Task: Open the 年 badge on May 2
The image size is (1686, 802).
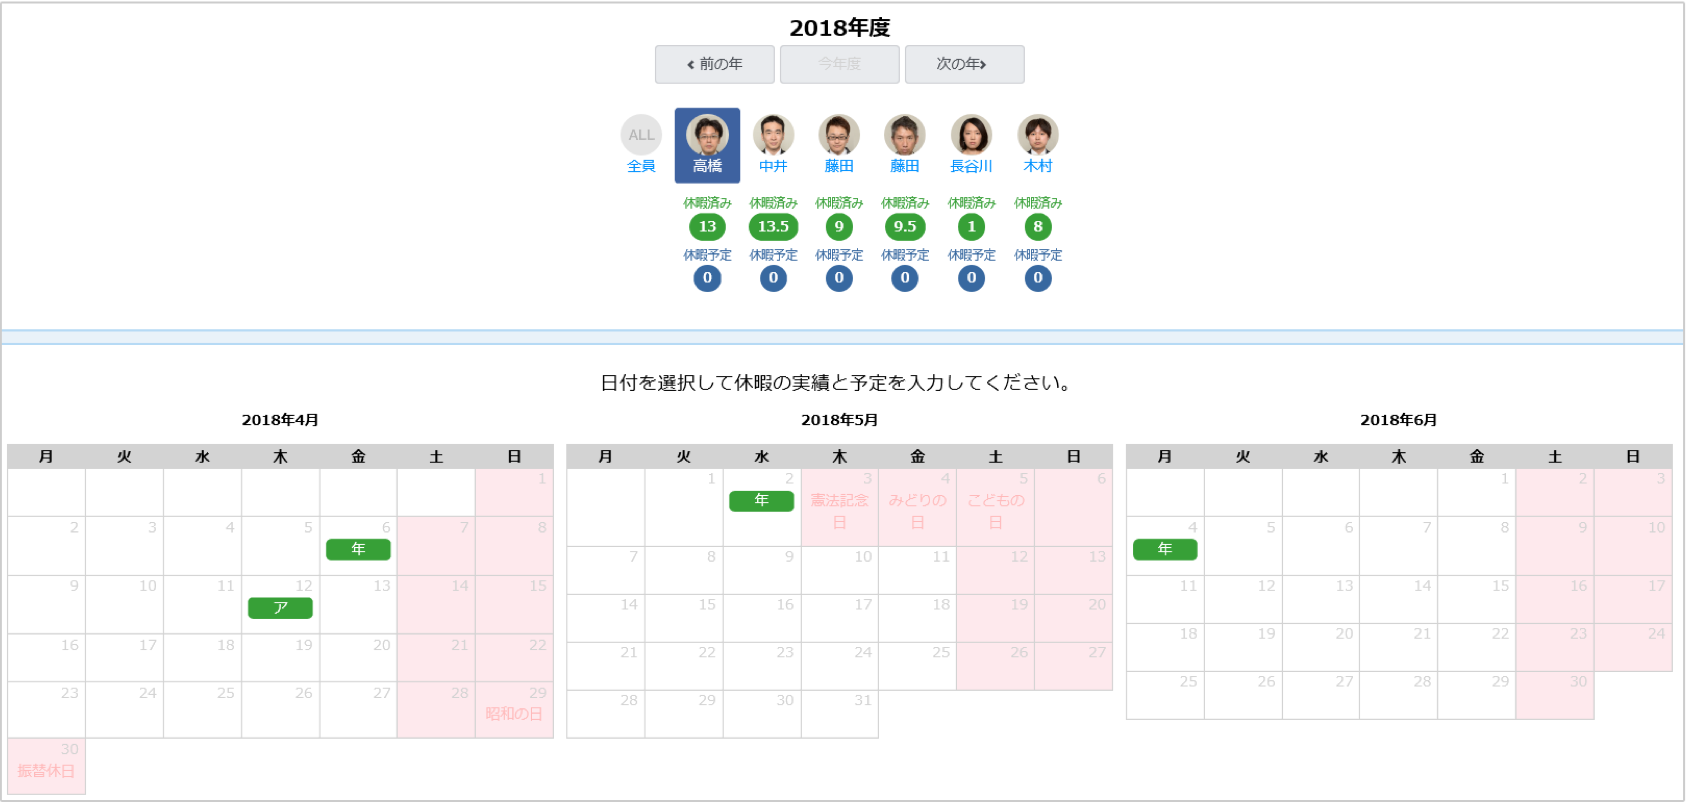Action: tap(761, 501)
